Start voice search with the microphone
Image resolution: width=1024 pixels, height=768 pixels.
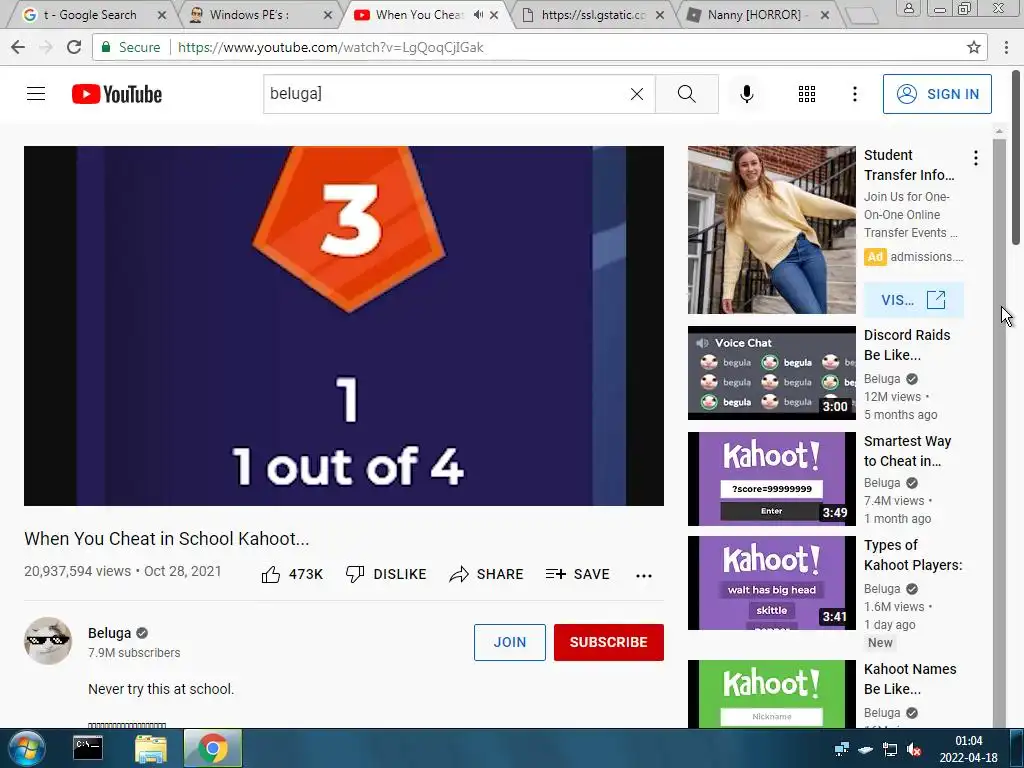tap(746, 94)
